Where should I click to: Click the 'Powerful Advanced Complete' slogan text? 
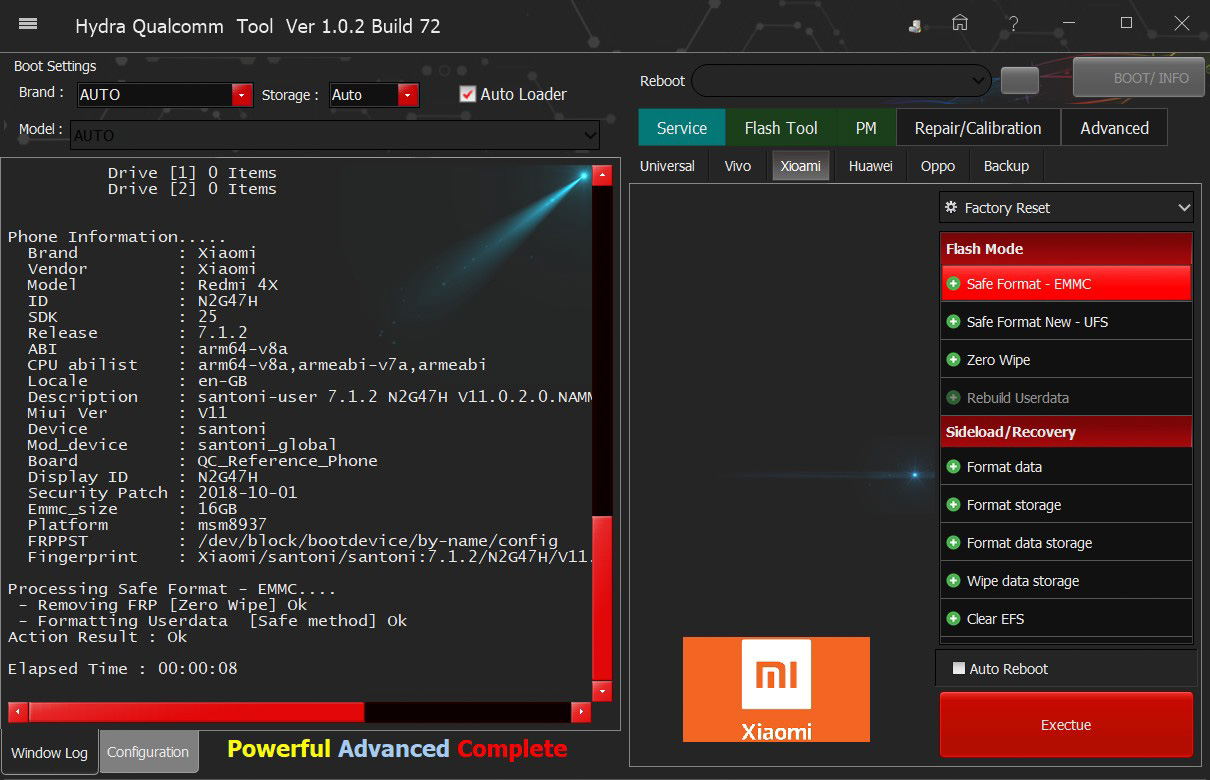point(397,749)
